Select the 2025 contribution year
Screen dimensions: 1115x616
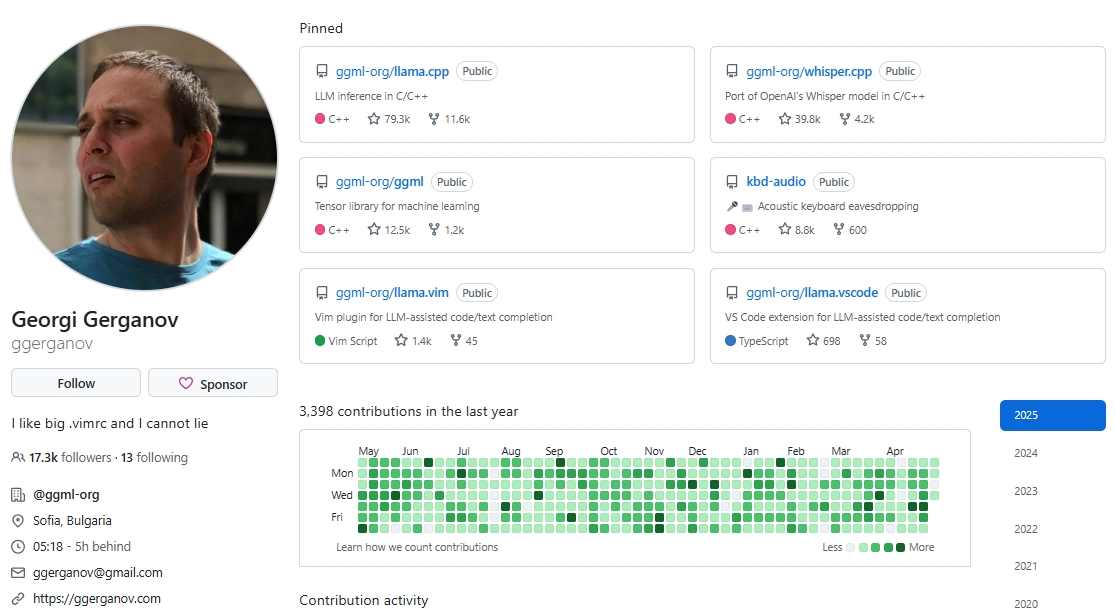coord(1052,415)
